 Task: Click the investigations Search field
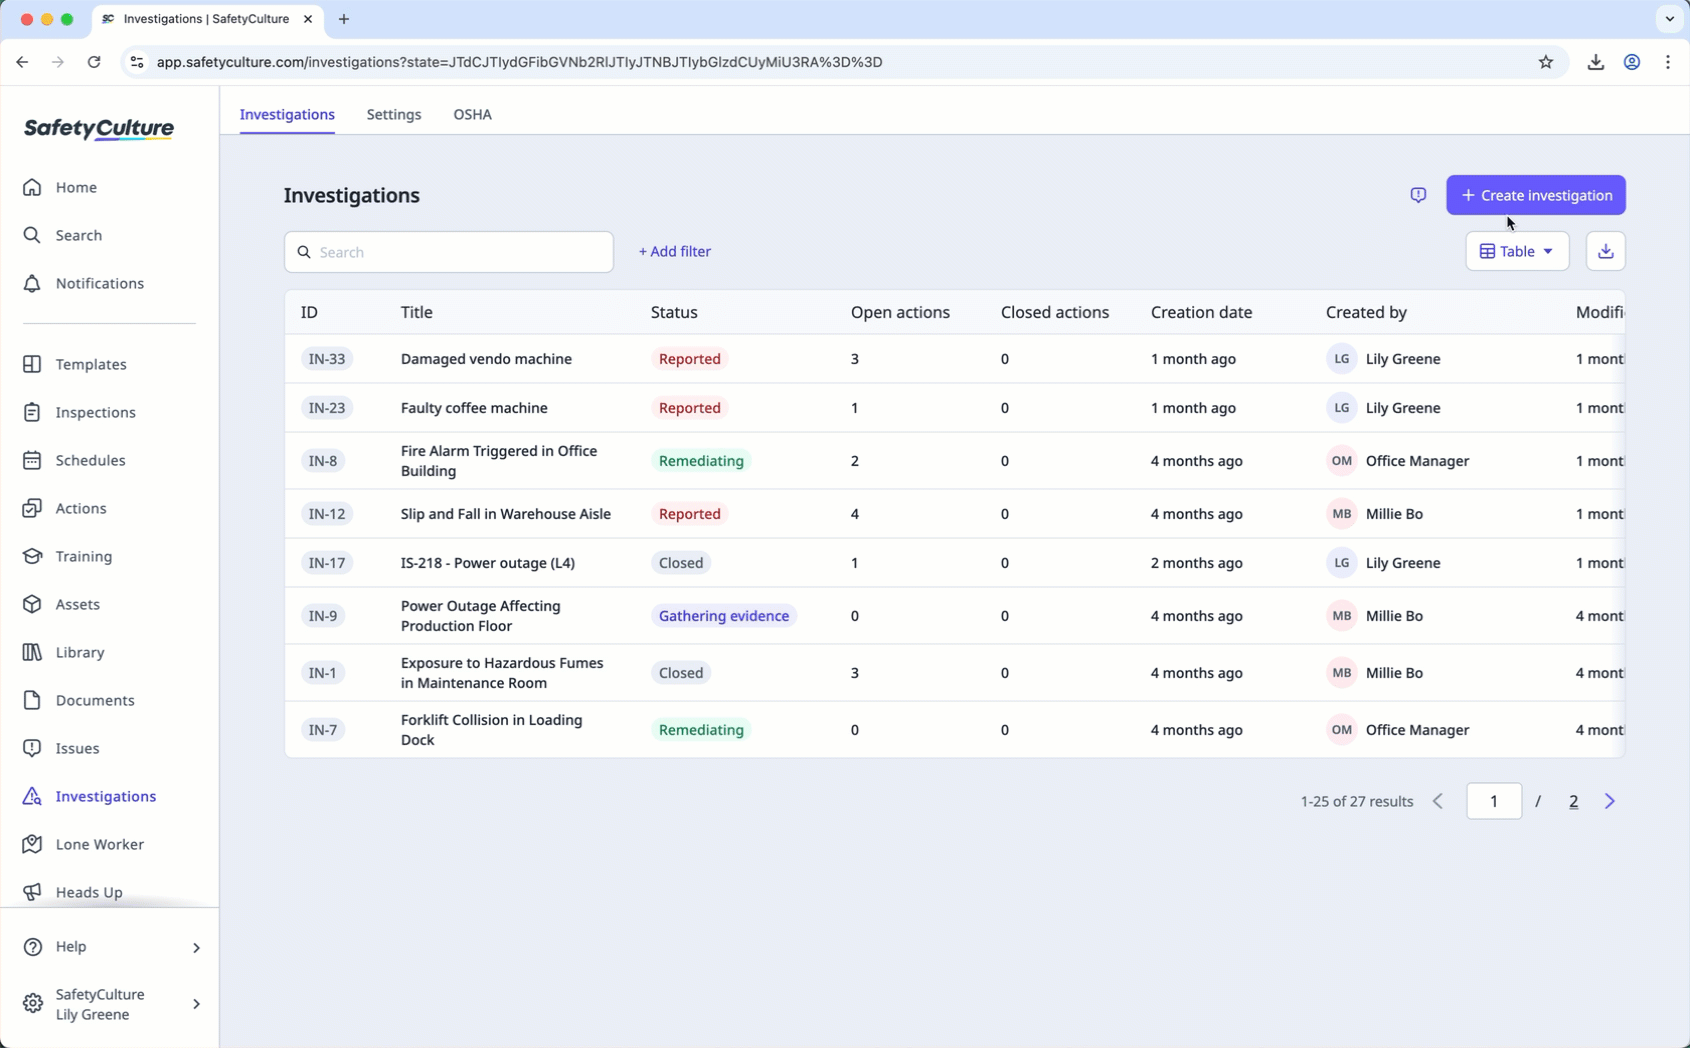[x=449, y=252]
